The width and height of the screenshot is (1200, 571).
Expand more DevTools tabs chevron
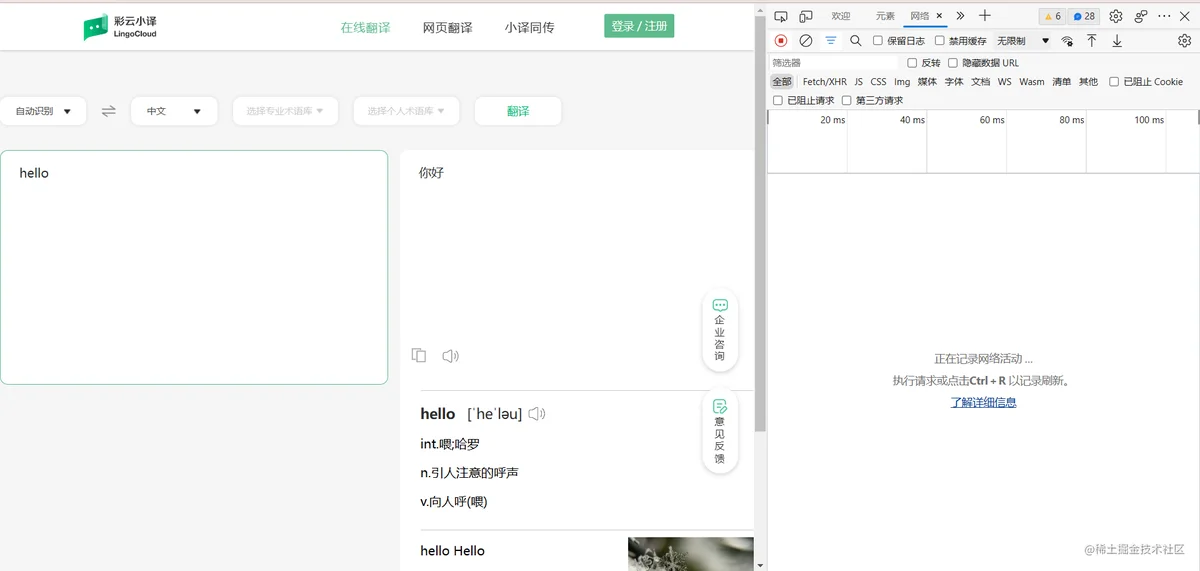pos(960,16)
